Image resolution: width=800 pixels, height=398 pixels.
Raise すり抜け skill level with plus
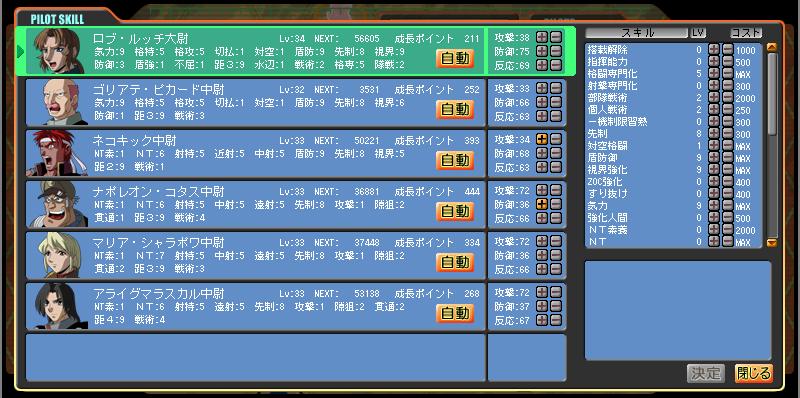point(714,193)
